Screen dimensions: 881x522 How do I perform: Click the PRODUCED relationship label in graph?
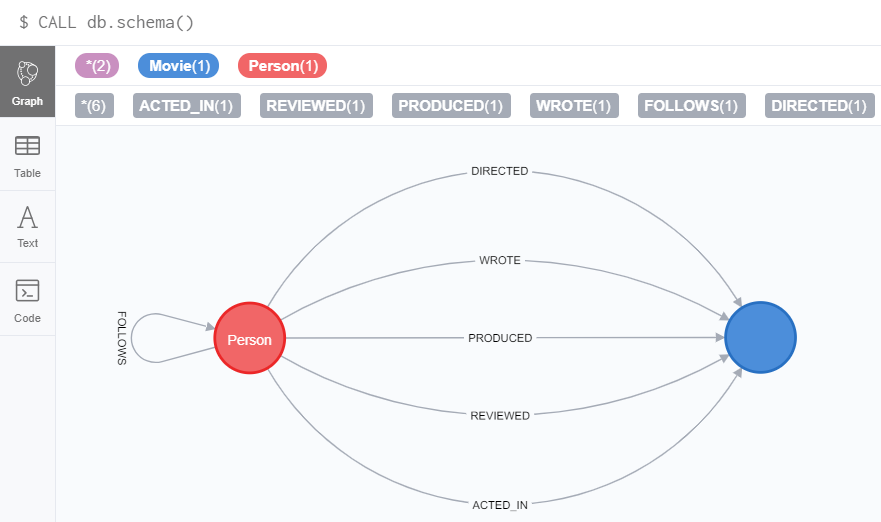pos(499,338)
